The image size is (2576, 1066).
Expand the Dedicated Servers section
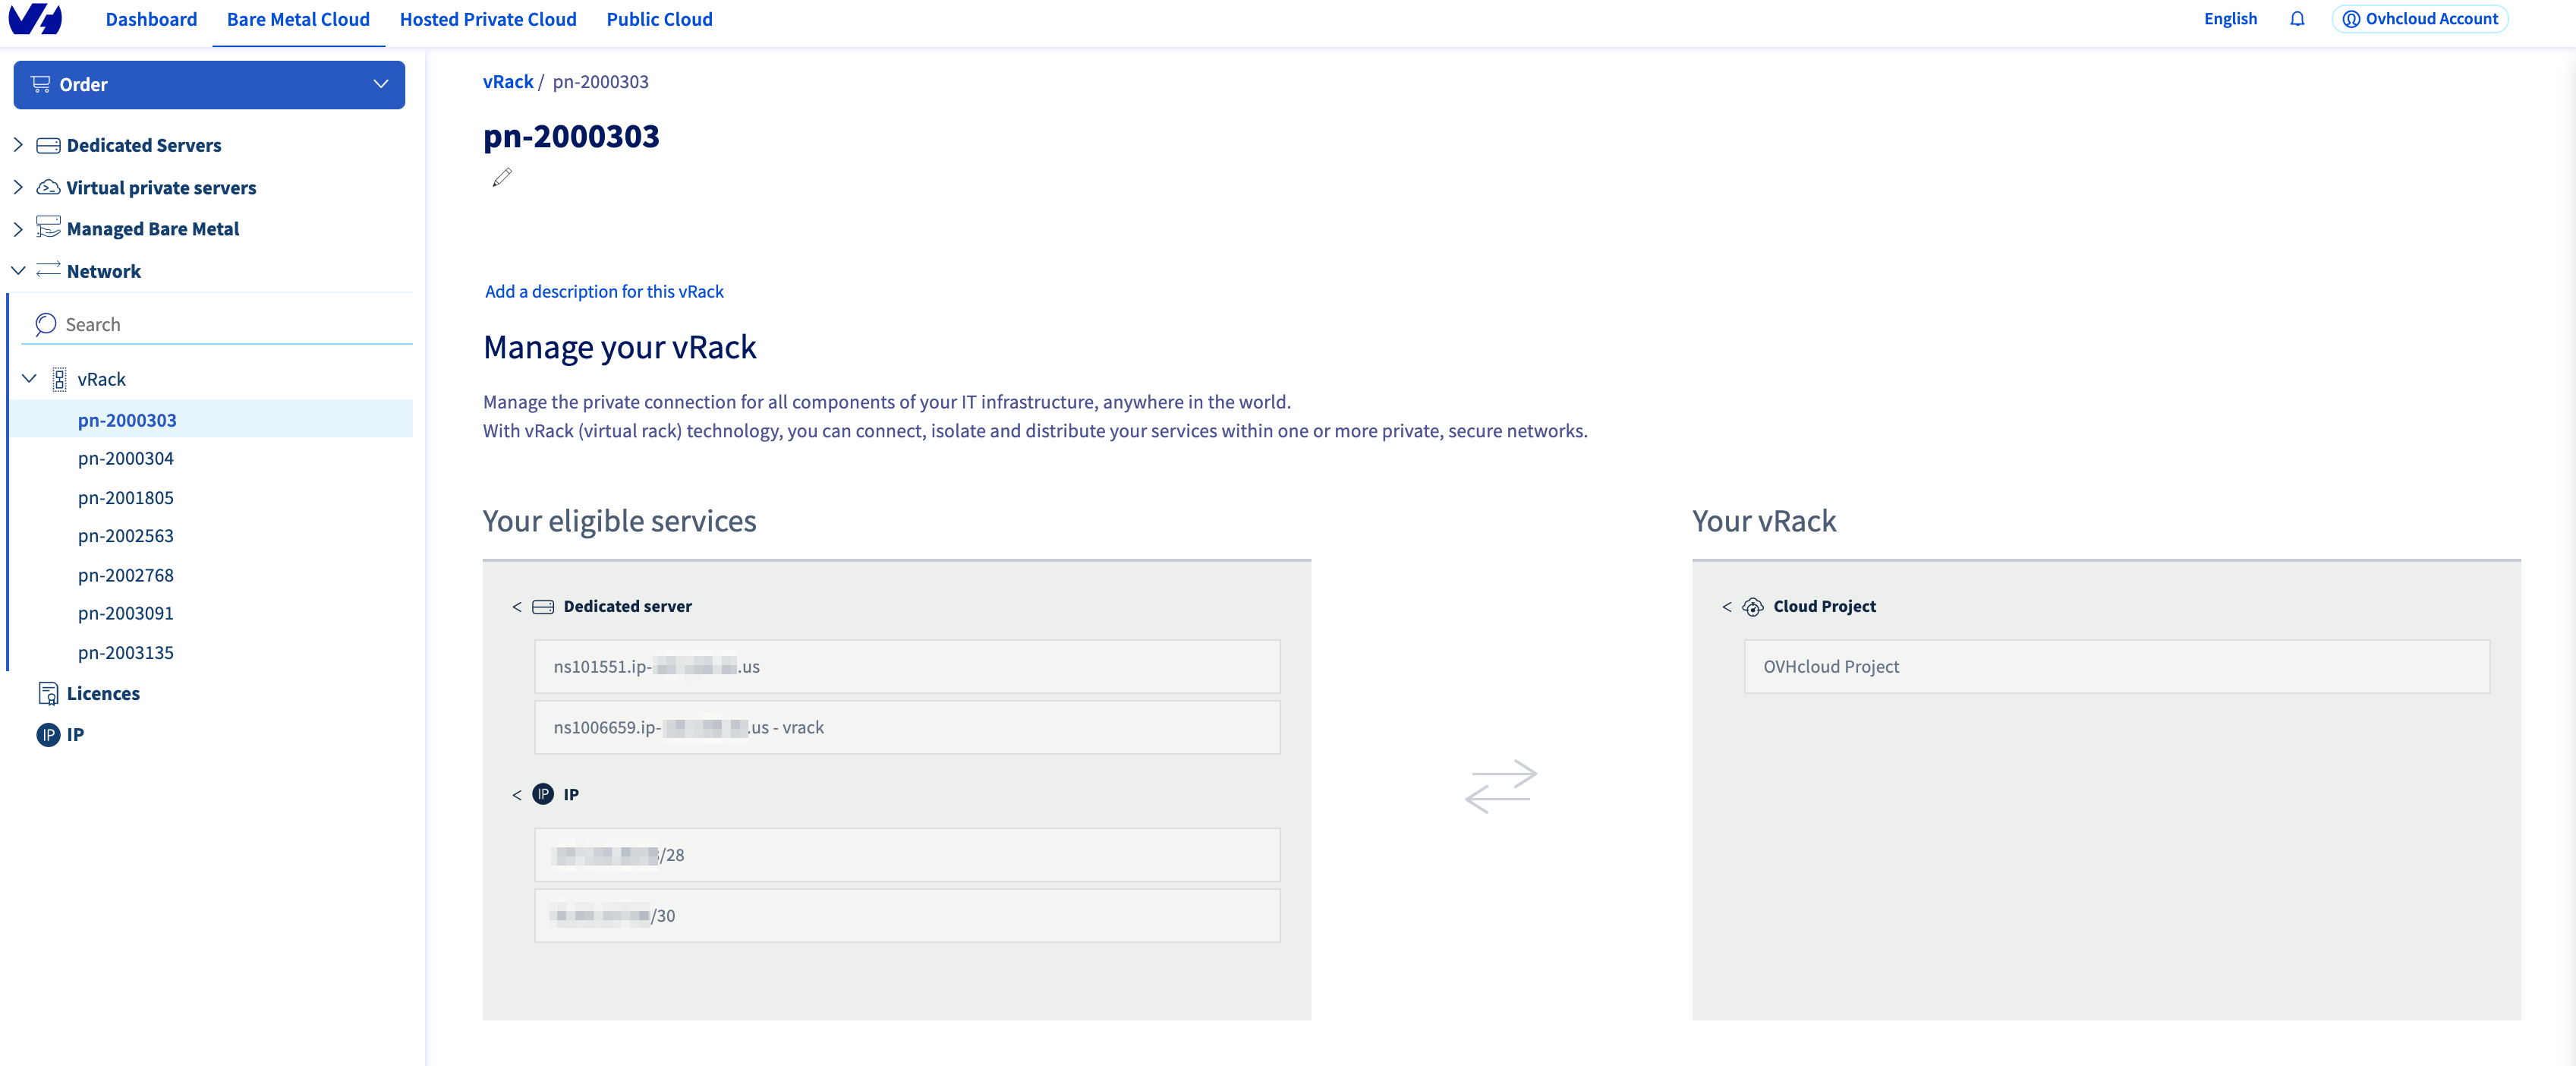[18, 145]
